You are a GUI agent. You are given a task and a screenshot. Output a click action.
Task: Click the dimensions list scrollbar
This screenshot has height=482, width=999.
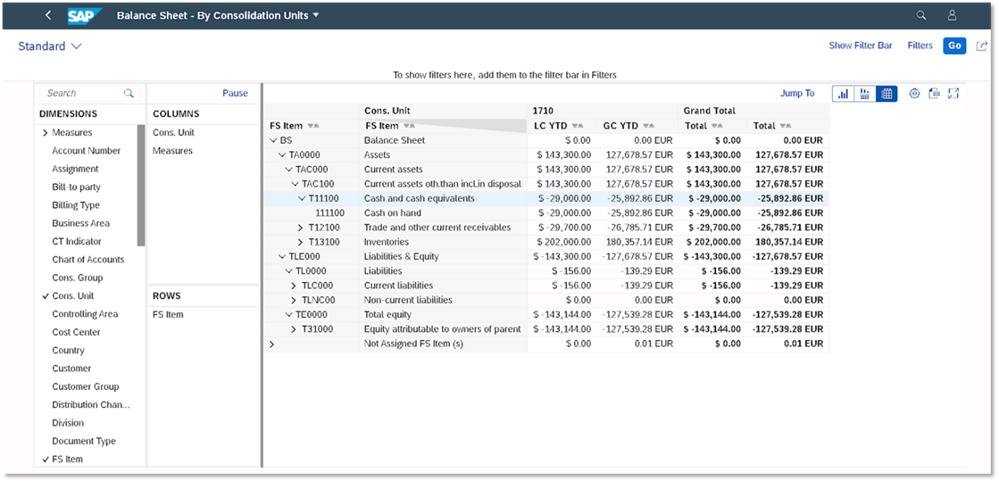pyautogui.click(x=141, y=185)
